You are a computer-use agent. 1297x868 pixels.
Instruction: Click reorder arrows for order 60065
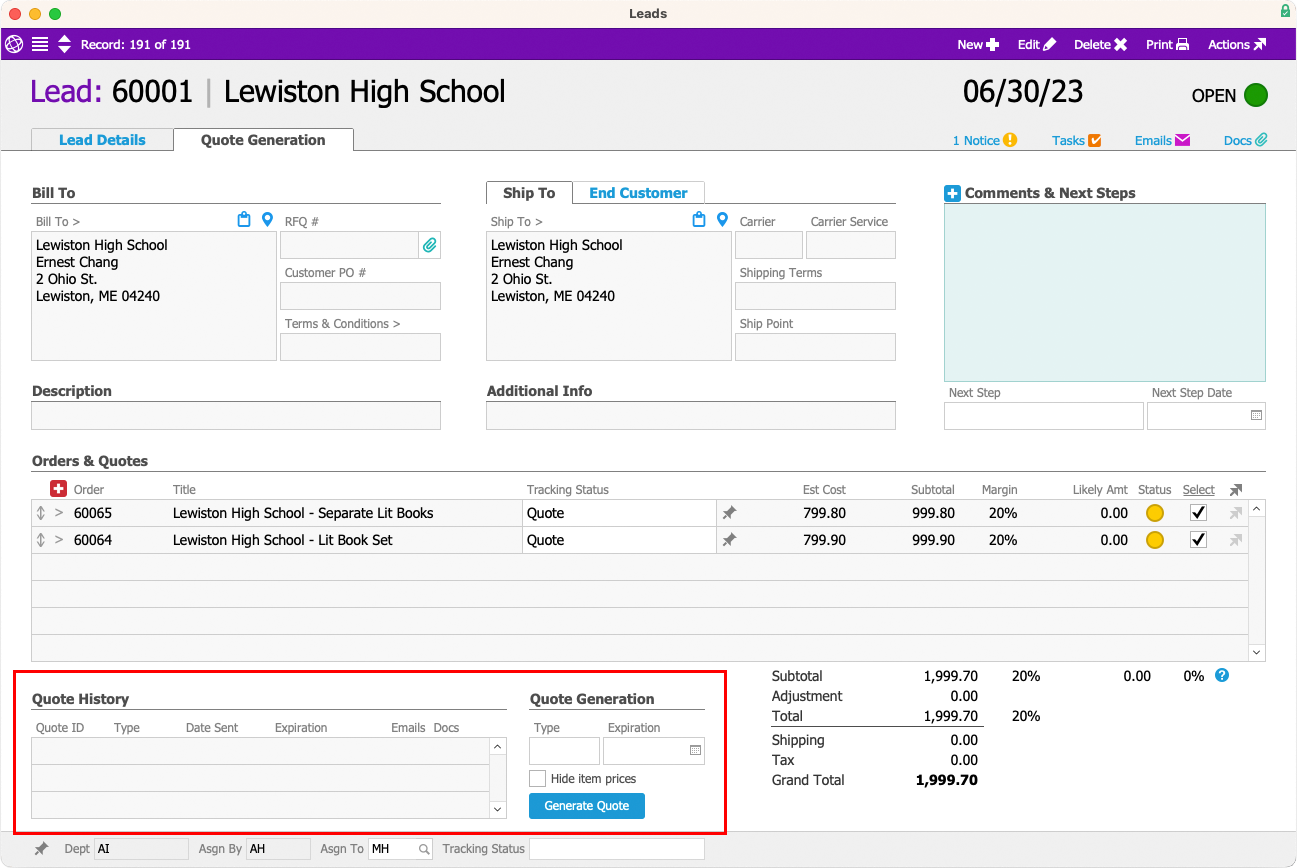(40, 513)
